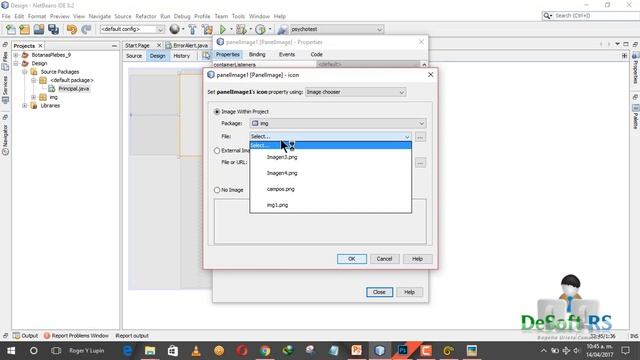Click Help in the icon dialog
This screenshot has width=640, height=360.
pos(417,259)
